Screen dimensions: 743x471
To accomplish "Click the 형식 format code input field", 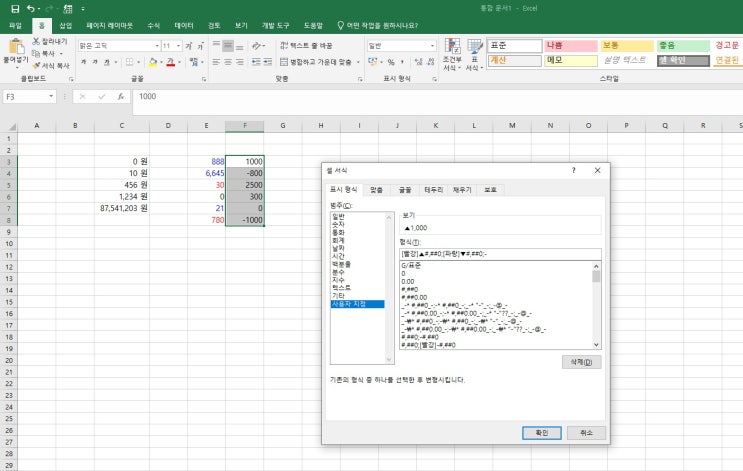I will 498,254.
